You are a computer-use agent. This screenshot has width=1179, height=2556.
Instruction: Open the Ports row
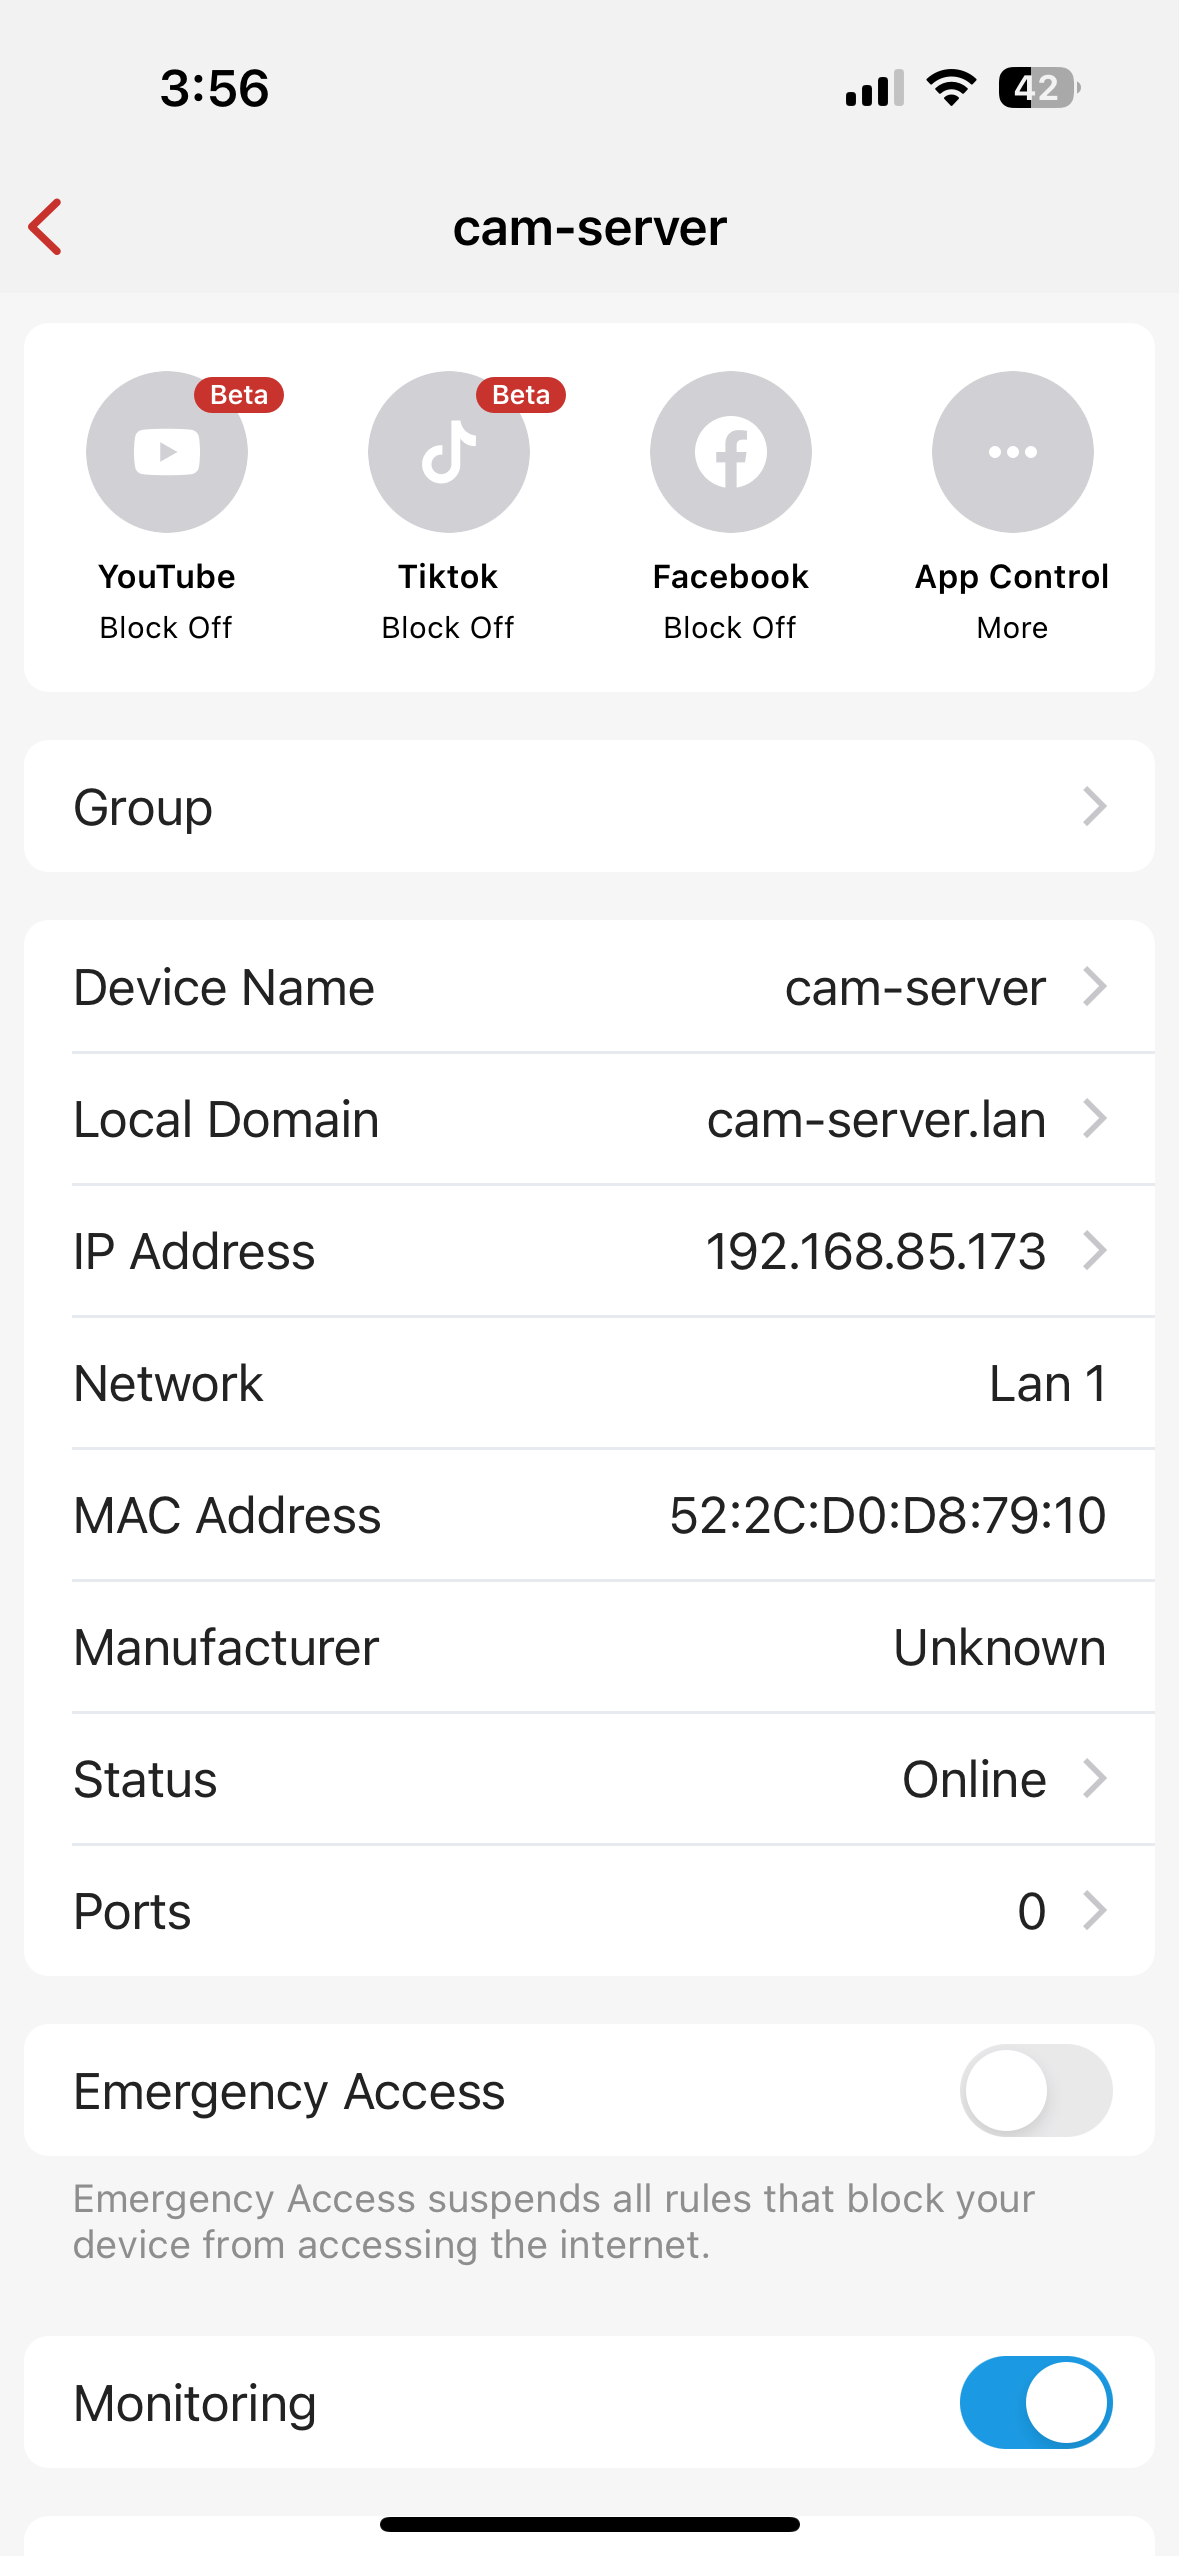[590, 1911]
